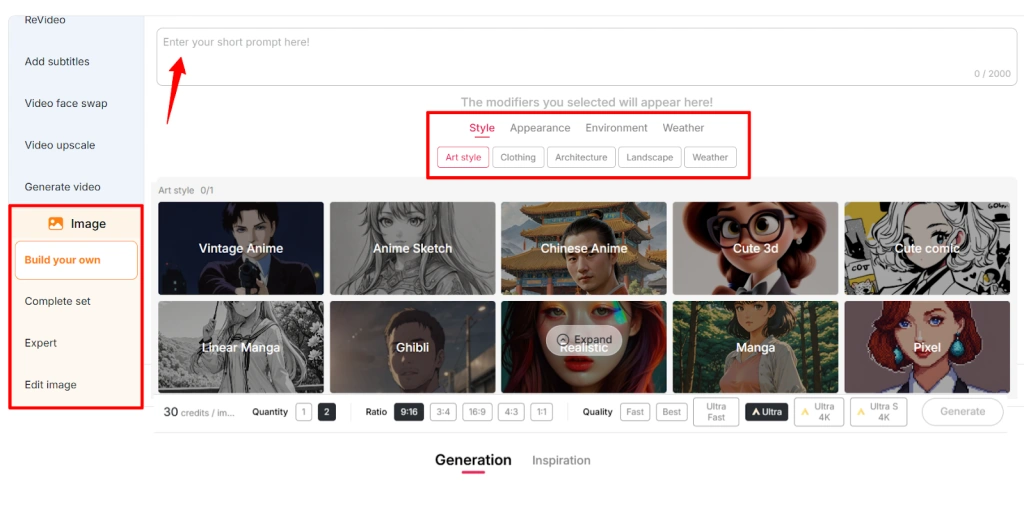Pick the Manga style thumbnail

756,347
